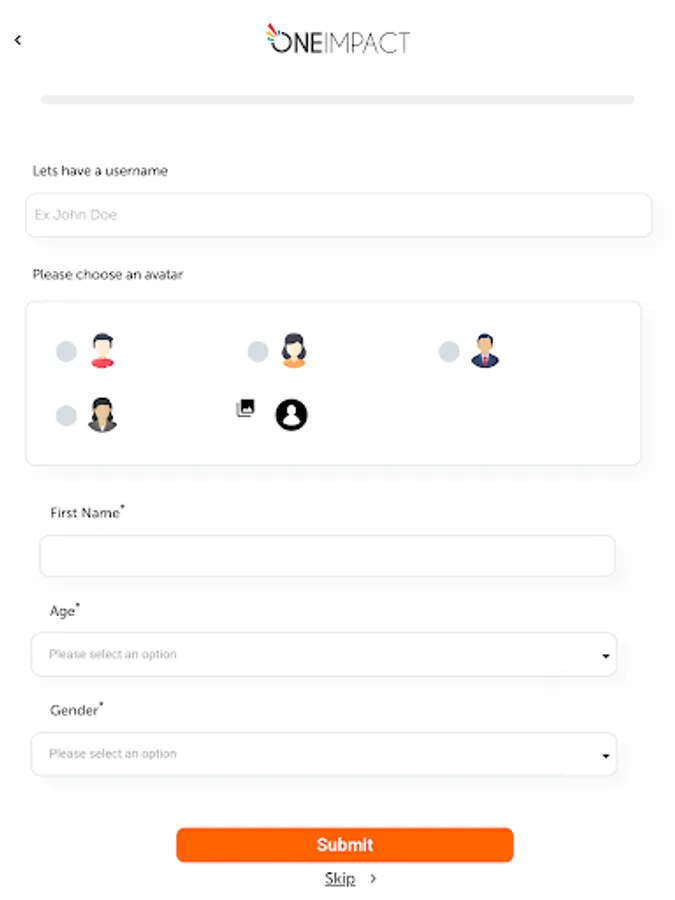Select the radio button beside the black-jacket avatar
The width and height of the screenshot is (675, 900).
click(66, 414)
